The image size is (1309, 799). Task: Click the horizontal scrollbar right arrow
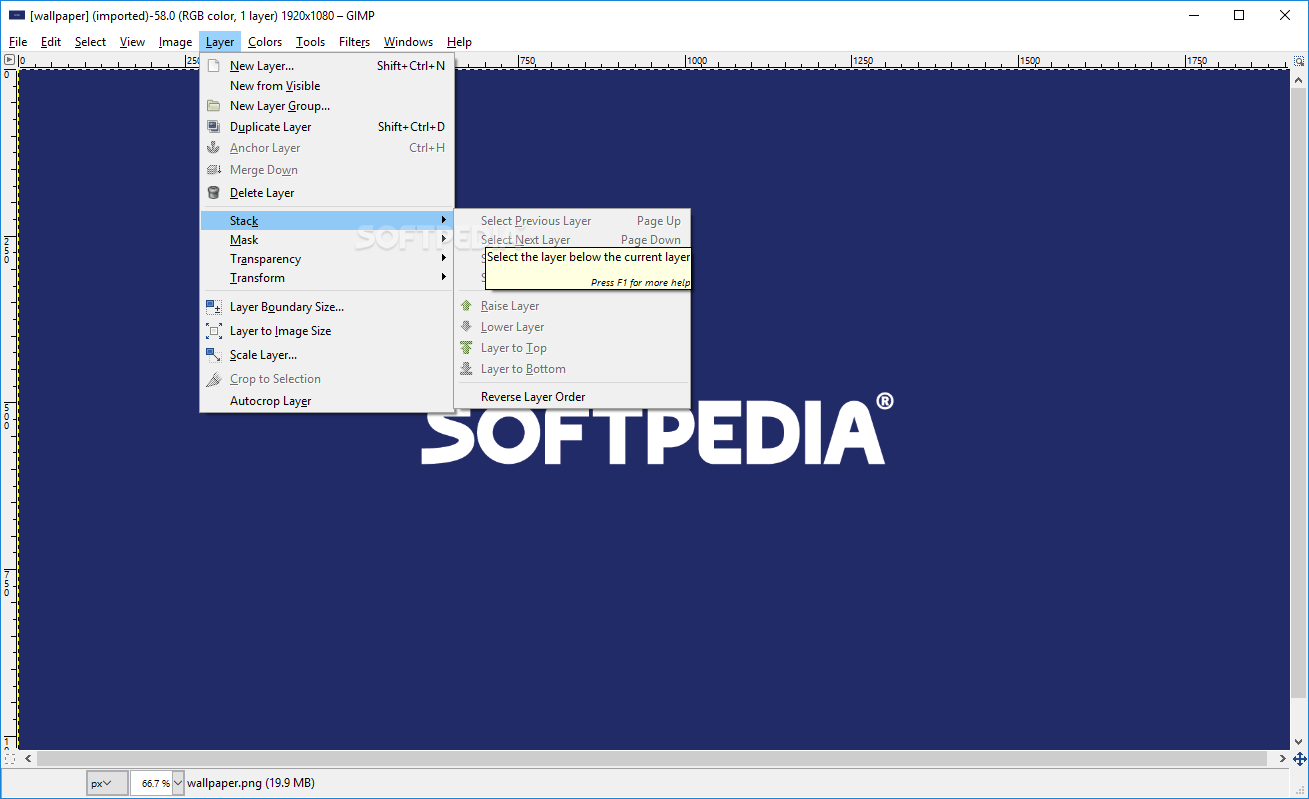pyautogui.click(x=1283, y=759)
